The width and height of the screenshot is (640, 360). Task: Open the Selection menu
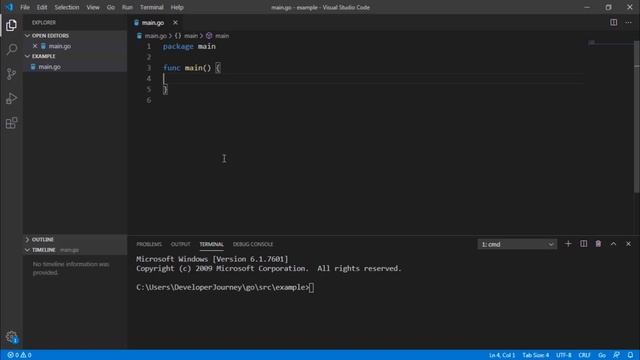pyautogui.click(x=67, y=7)
